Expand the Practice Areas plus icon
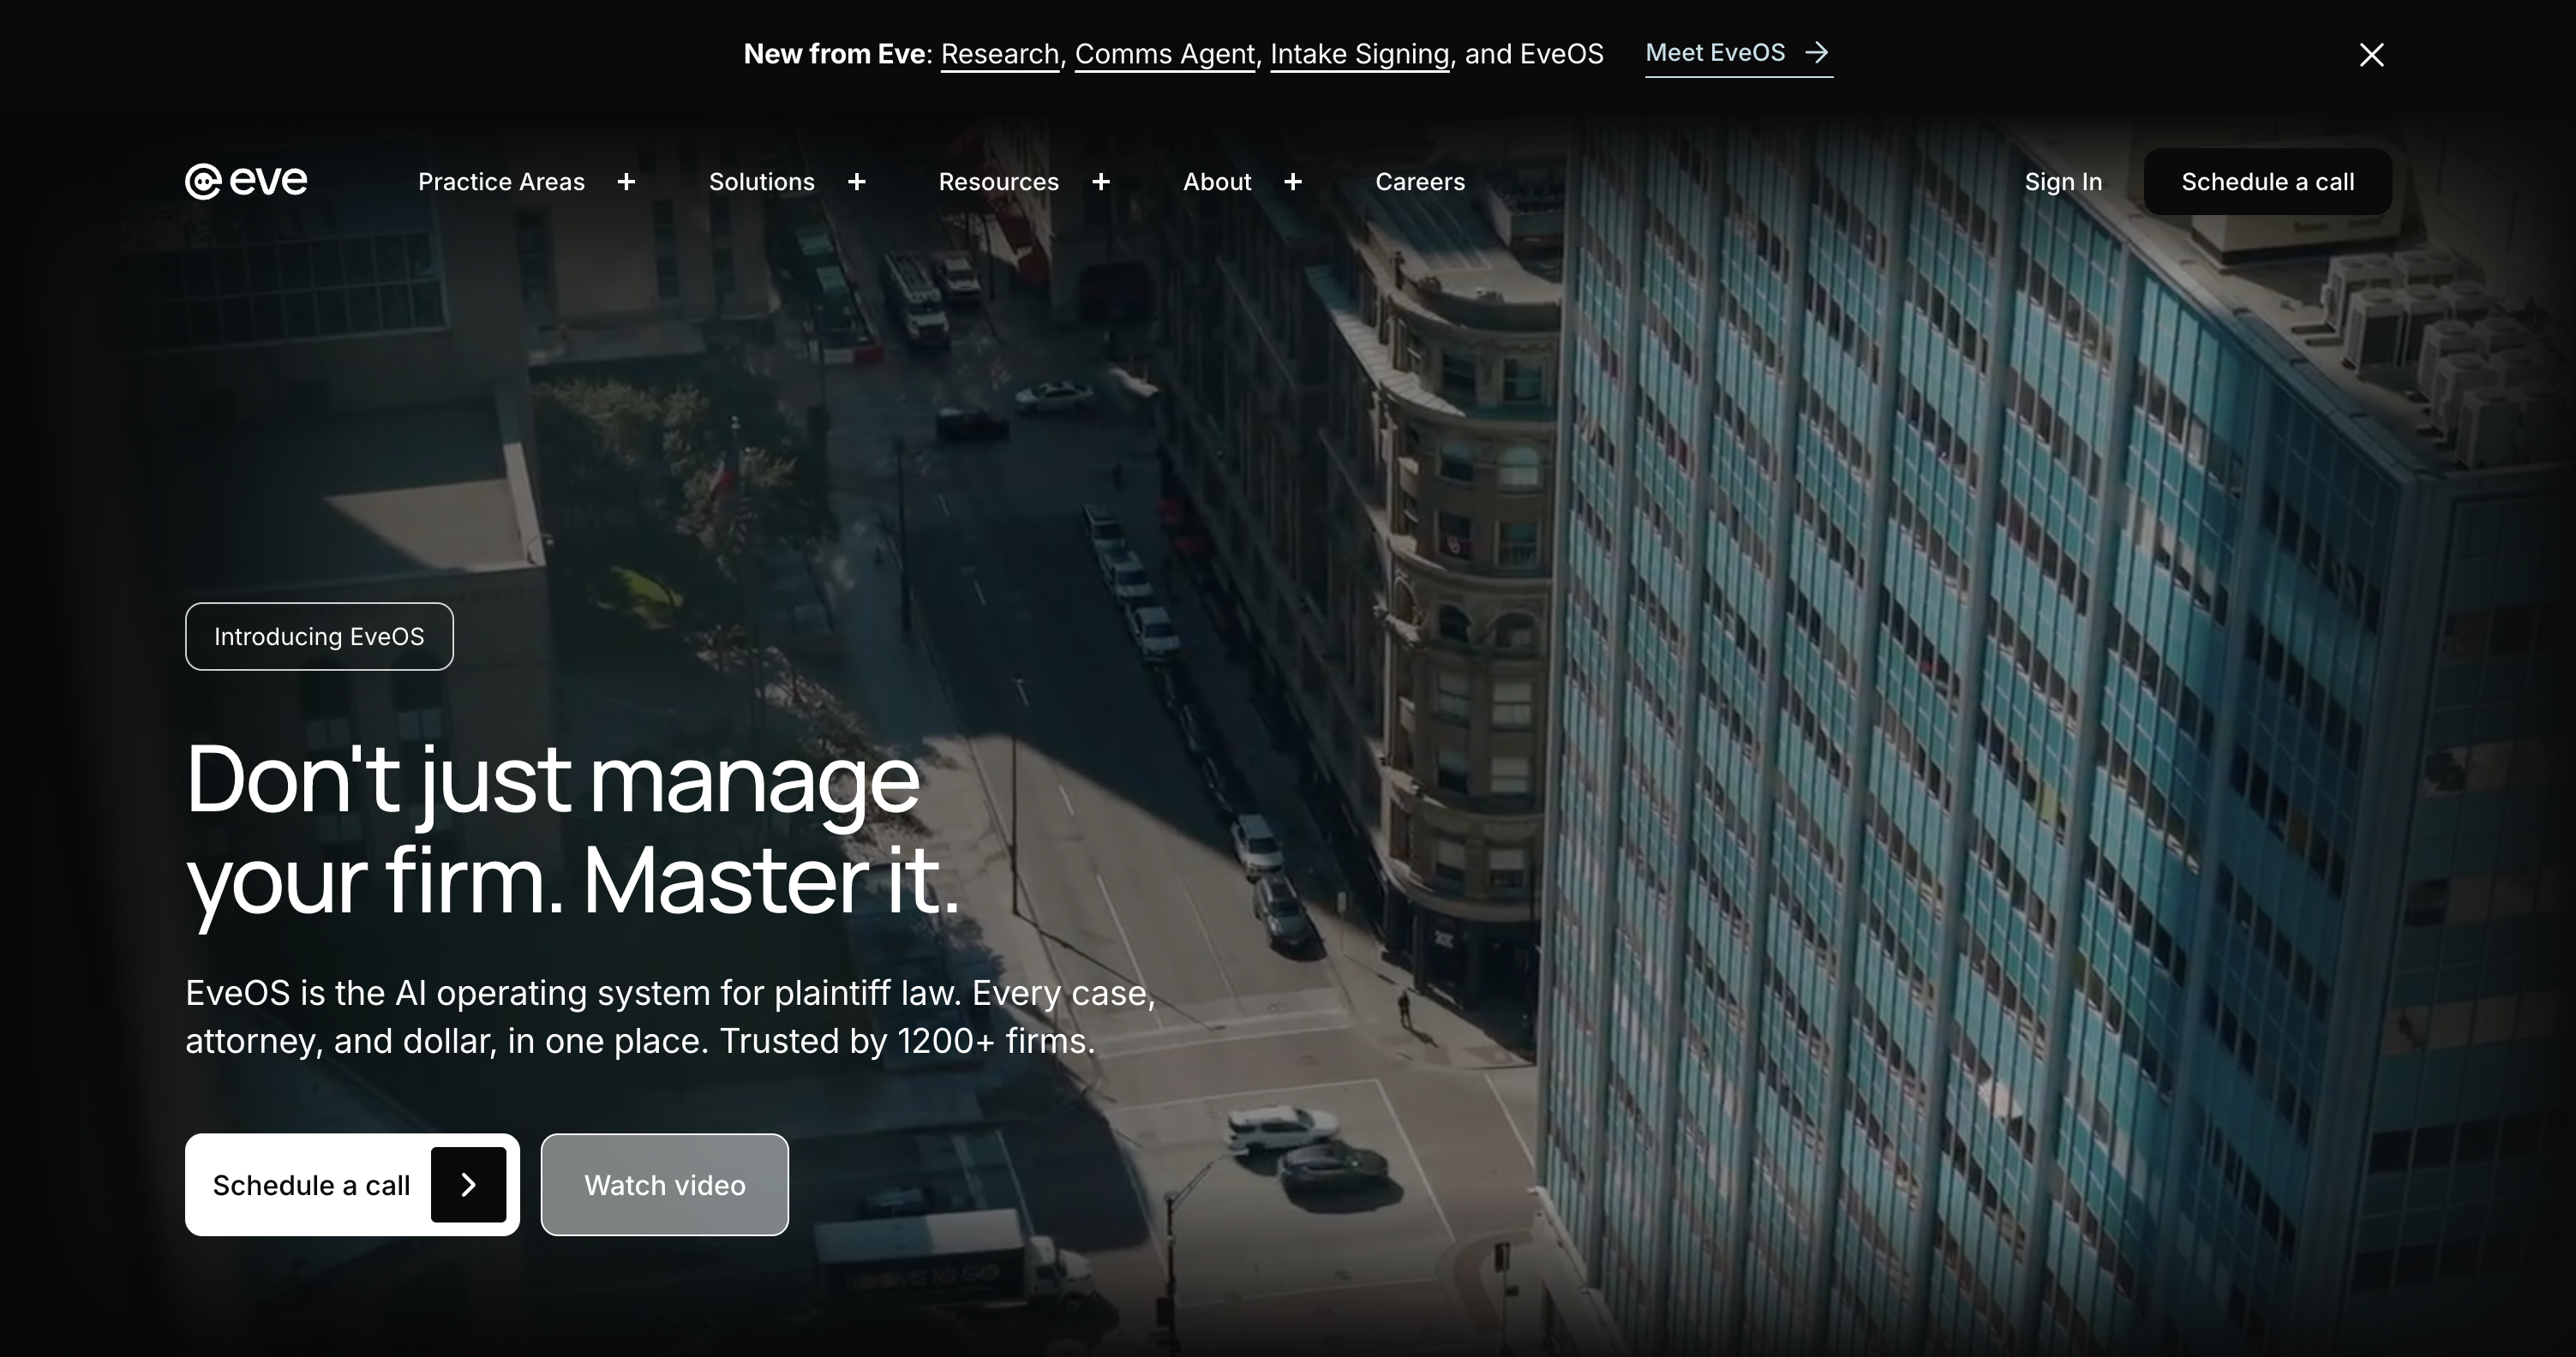This screenshot has height=1357, width=2576. click(626, 182)
